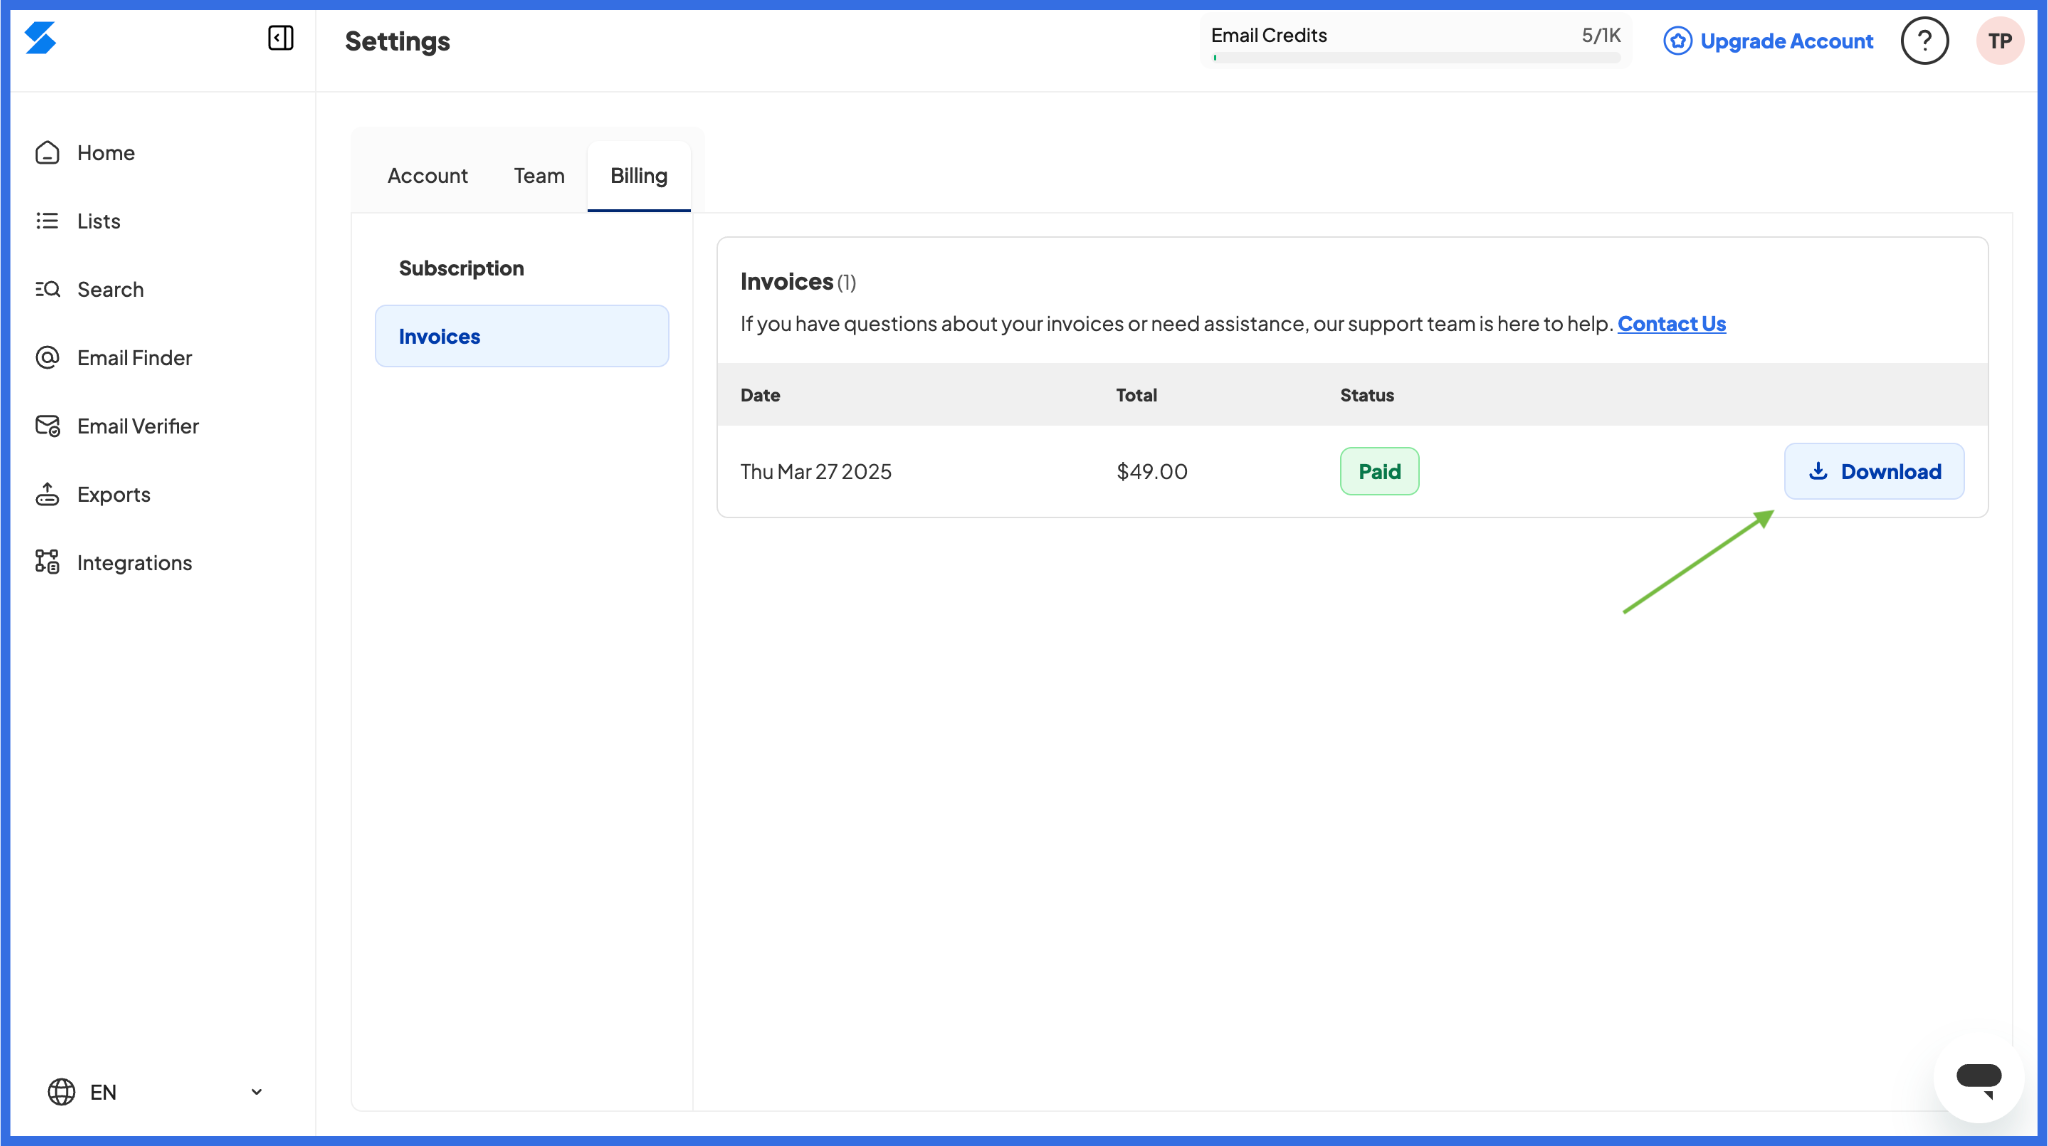Image resolution: width=2048 pixels, height=1146 pixels.
Task: Download the Mar 27 invoice
Action: coord(1874,471)
